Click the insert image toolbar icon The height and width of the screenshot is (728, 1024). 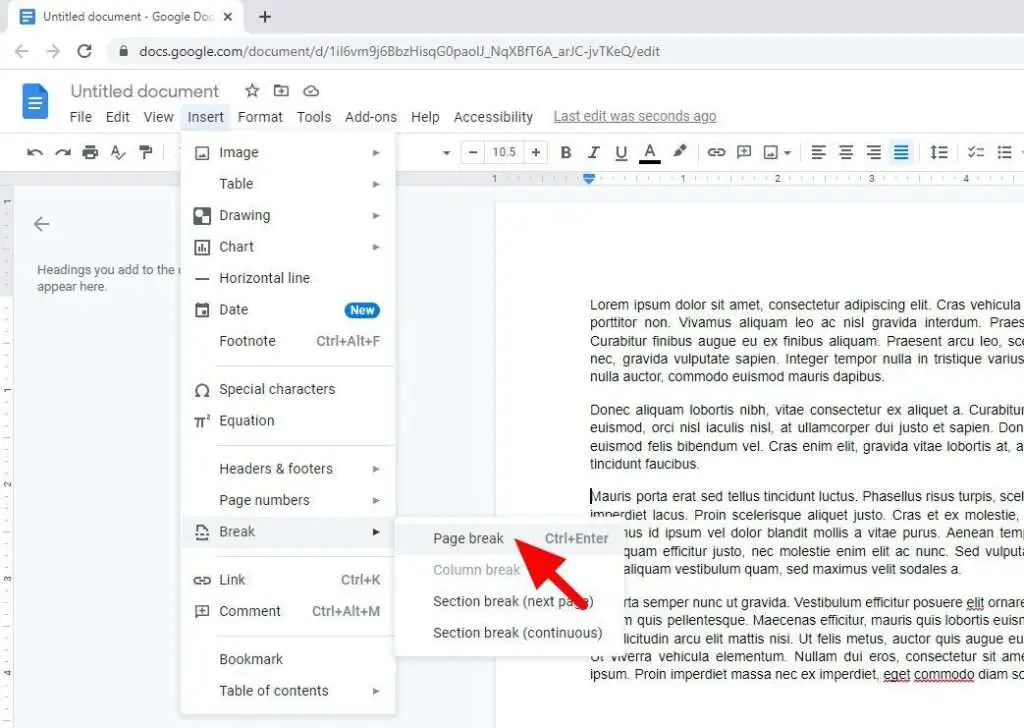coord(771,153)
